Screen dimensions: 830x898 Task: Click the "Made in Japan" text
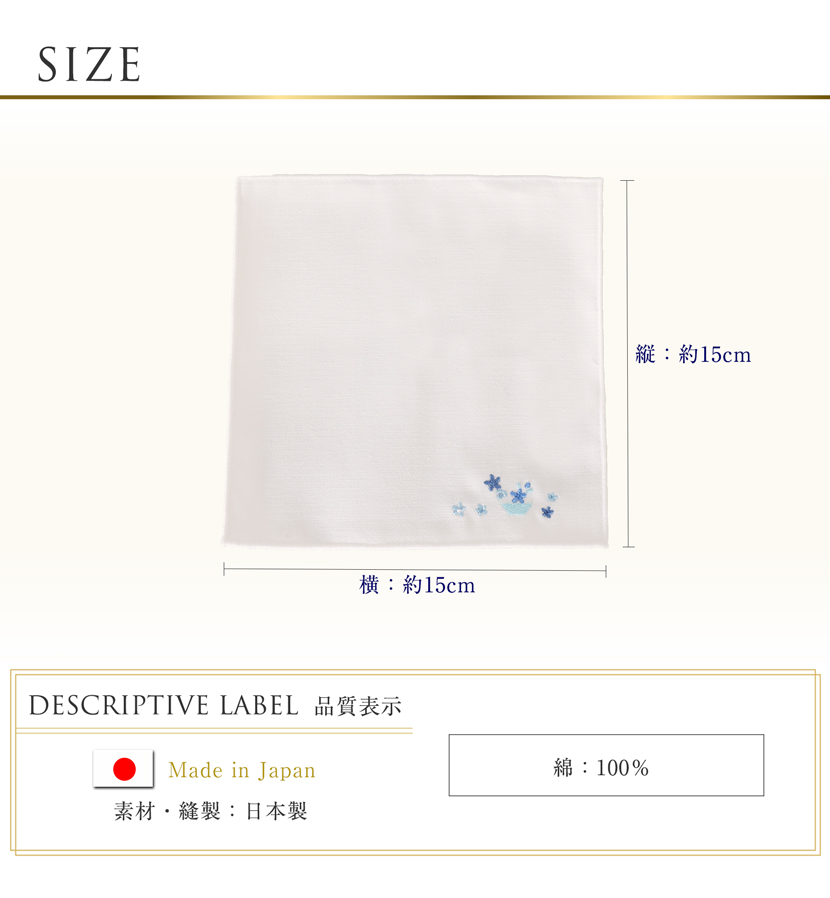pos(242,770)
